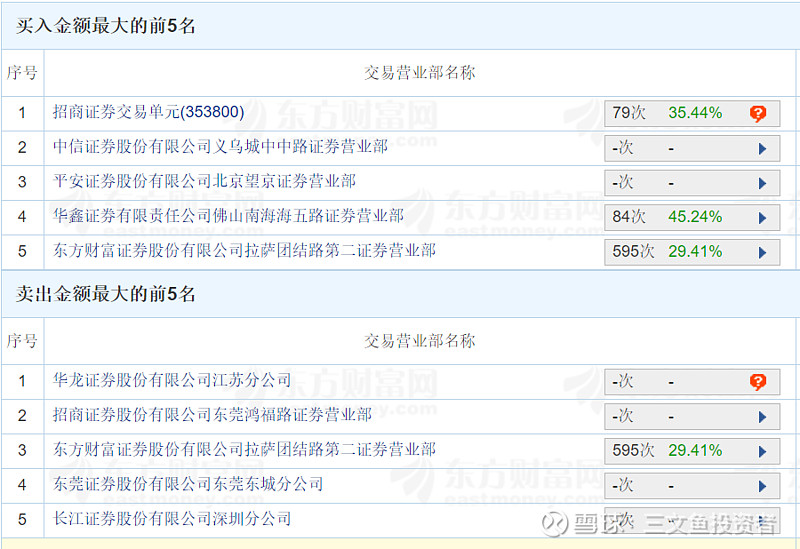Click blue arrow for 招商证券 东莞鸿福路 row
The height and width of the screenshot is (549, 800).
coord(762,417)
